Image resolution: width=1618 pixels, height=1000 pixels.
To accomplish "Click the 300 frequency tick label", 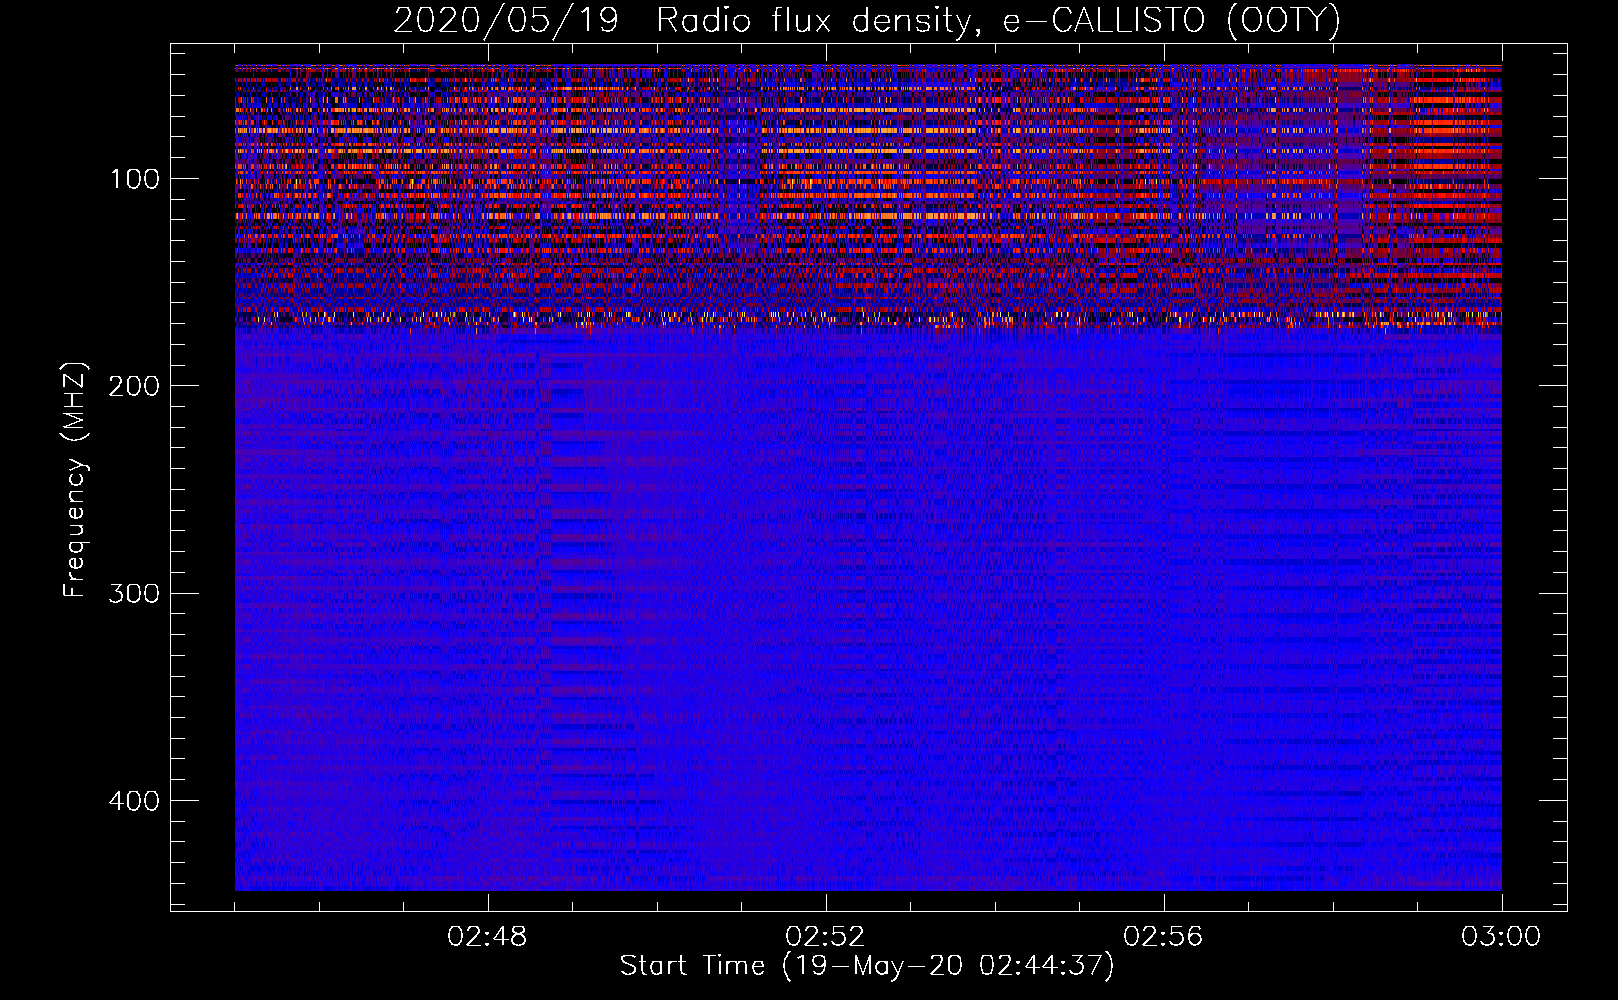I will pos(135,593).
